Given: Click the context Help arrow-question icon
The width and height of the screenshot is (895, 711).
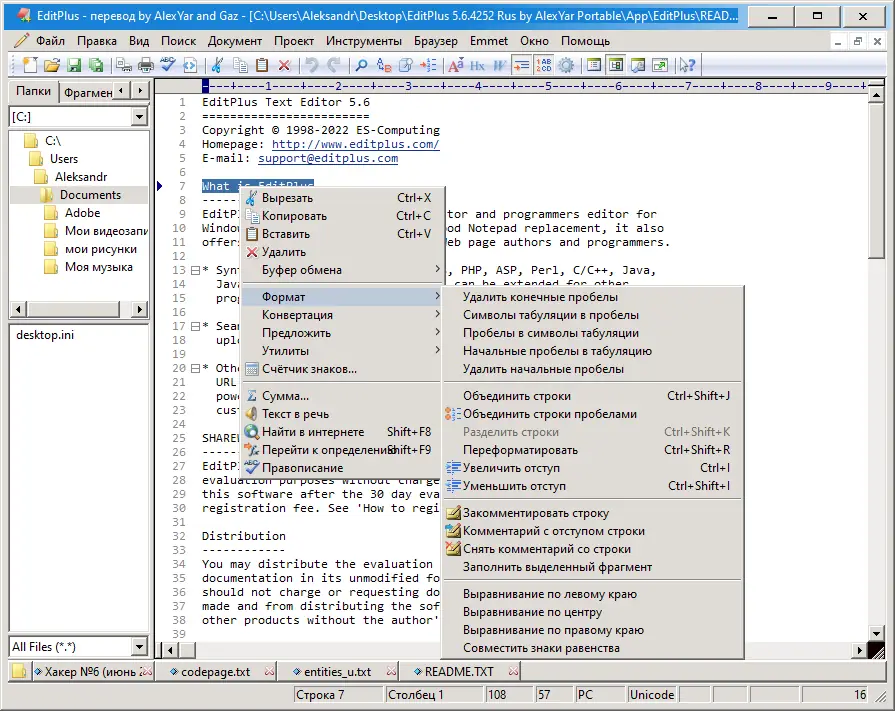Looking at the screenshot, I should [686, 65].
